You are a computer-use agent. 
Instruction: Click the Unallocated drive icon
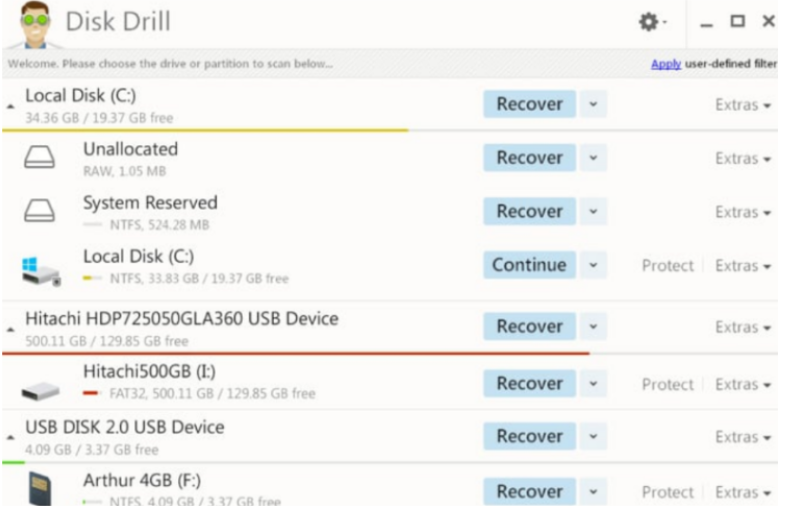click(40, 159)
